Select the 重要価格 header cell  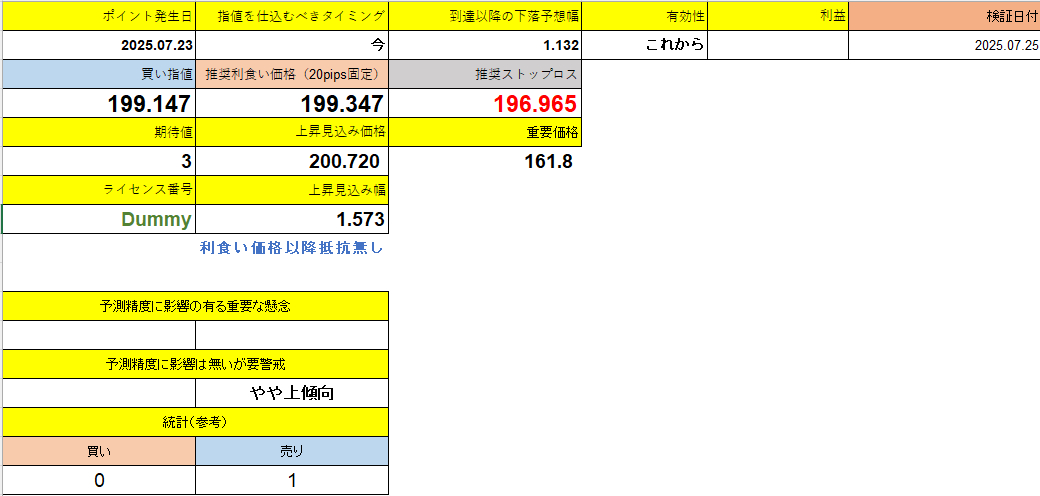pos(485,132)
